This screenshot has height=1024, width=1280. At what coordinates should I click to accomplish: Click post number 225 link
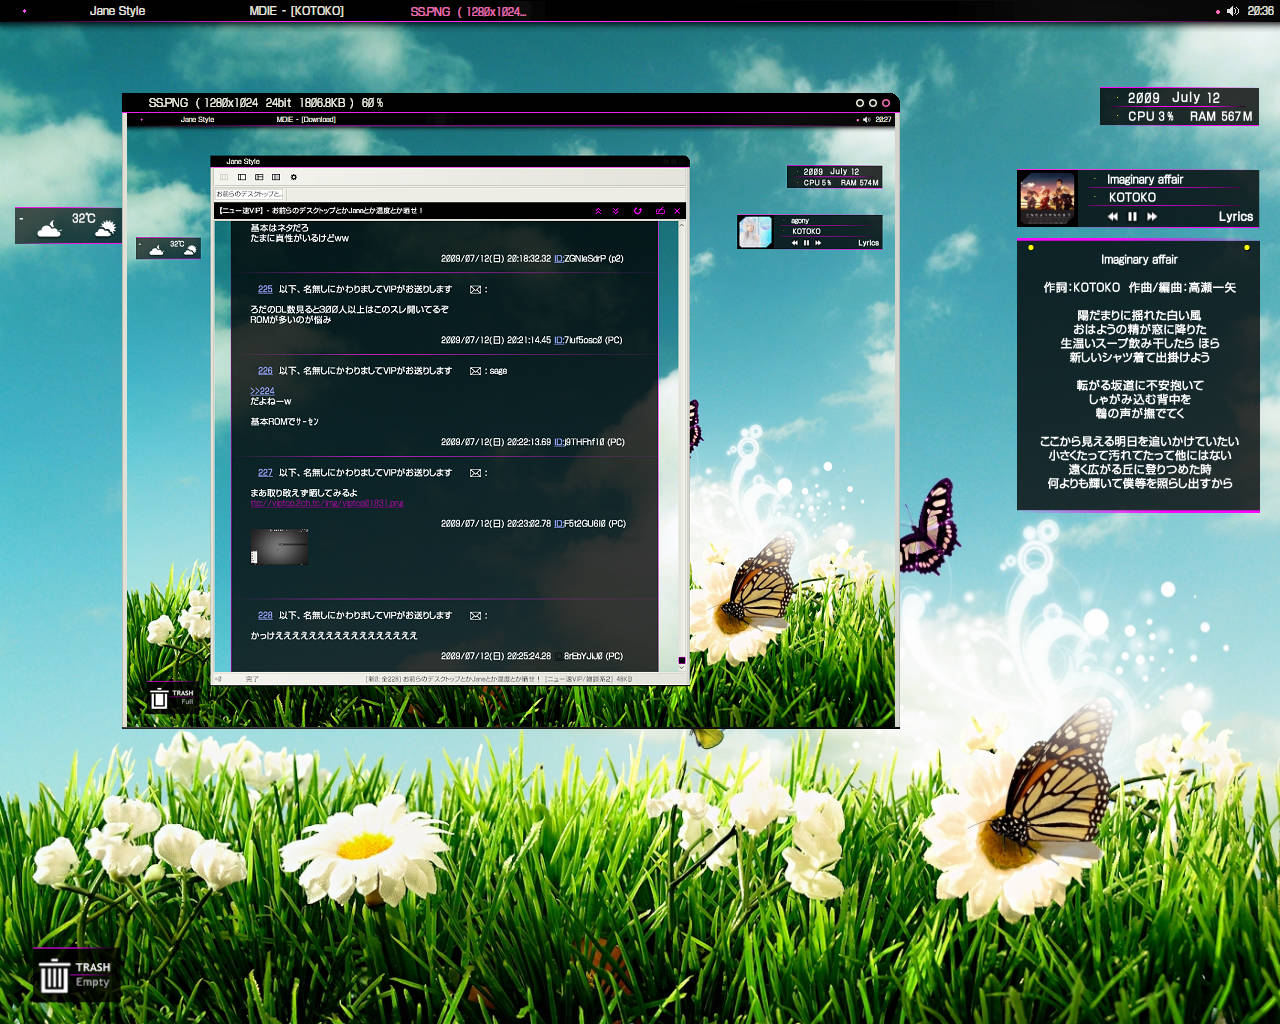(x=265, y=289)
